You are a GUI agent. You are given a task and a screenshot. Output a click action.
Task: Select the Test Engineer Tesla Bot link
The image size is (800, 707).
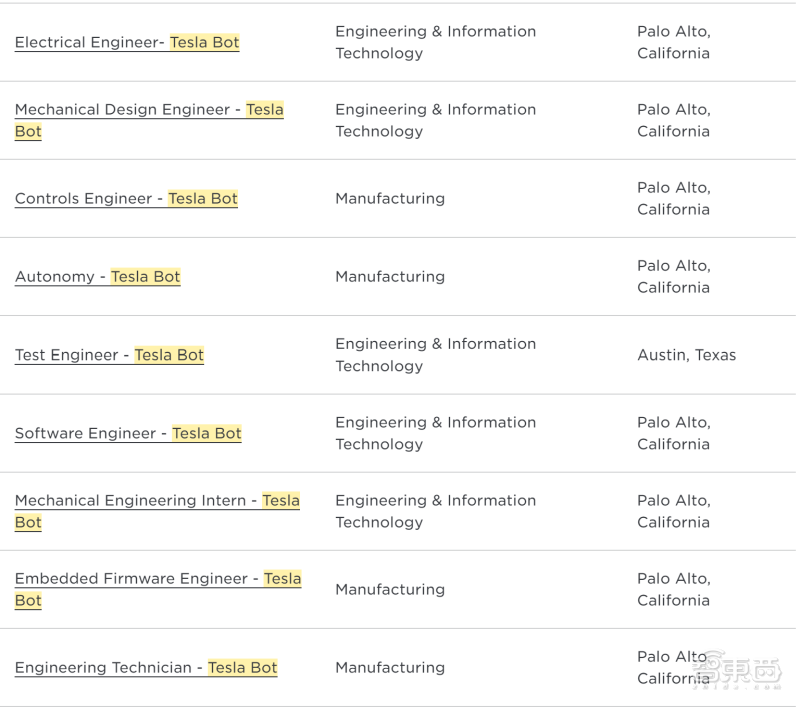pos(109,355)
